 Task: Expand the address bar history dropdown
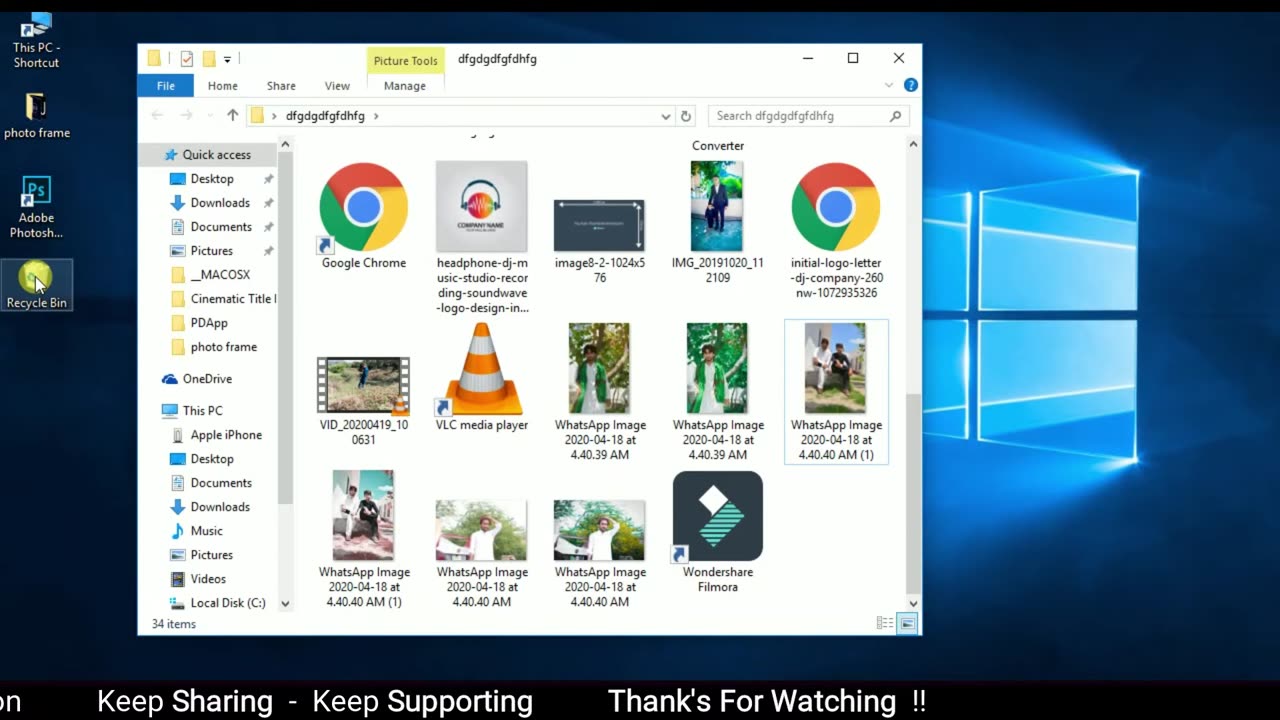[665, 116]
